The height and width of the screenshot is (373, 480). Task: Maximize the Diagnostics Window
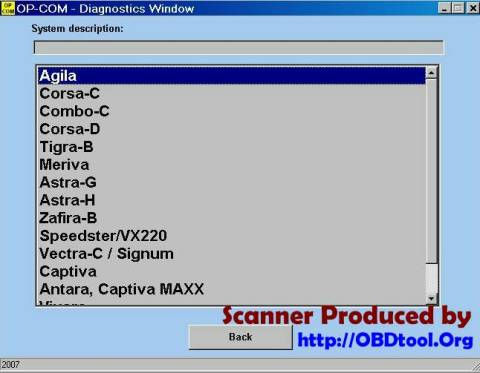458,8
